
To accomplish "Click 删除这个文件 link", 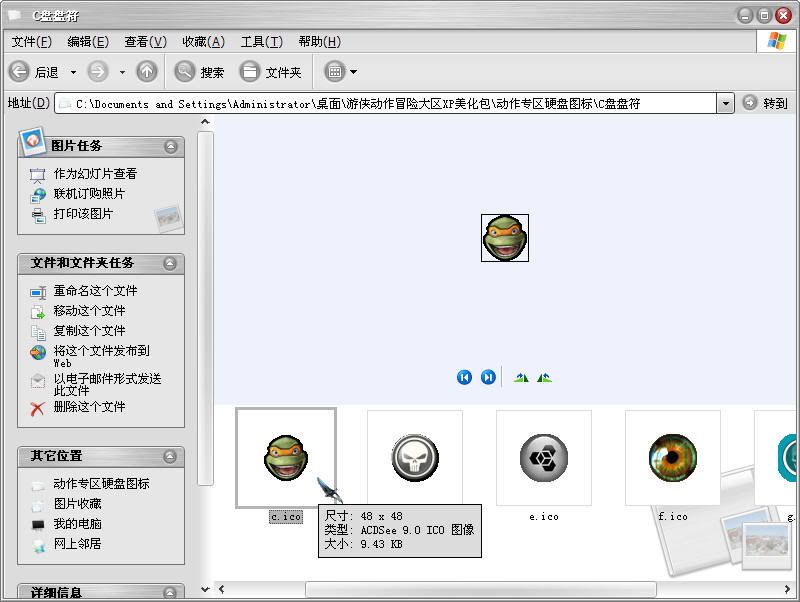I will tap(89, 407).
